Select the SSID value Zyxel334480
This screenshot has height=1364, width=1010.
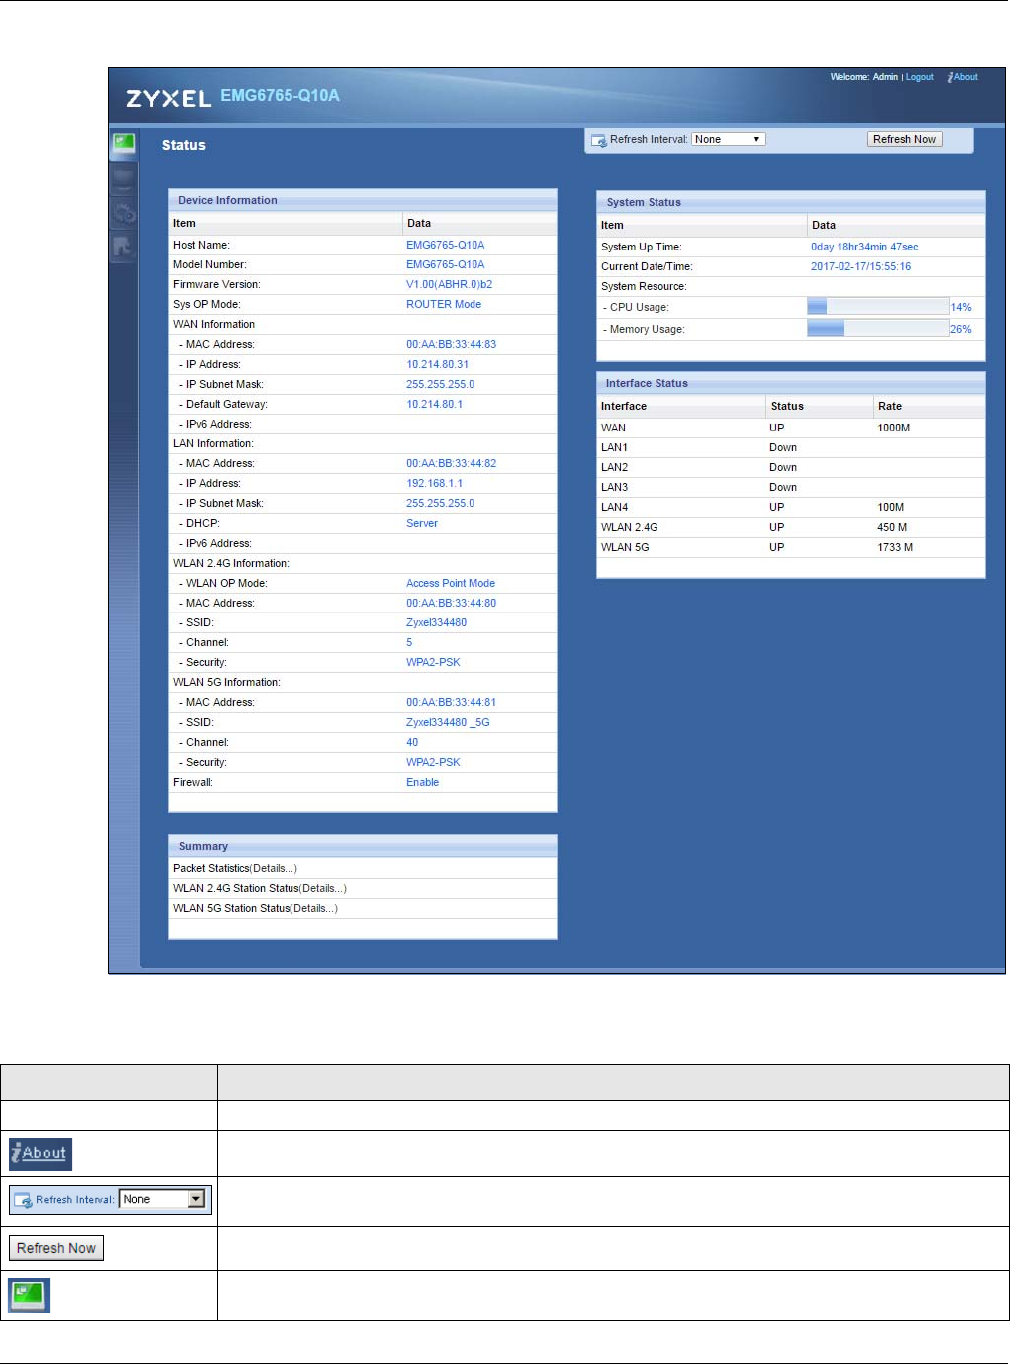point(436,622)
